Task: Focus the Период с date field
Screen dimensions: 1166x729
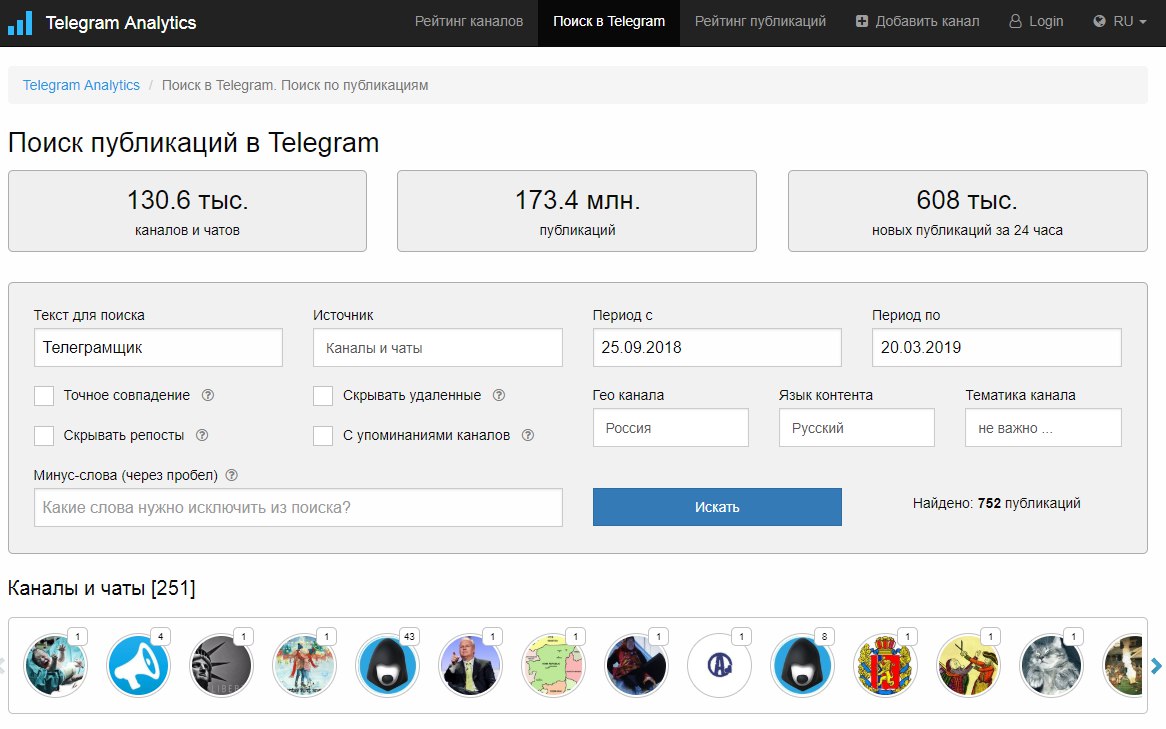Action: pyautogui.click(x=717, y=347)
